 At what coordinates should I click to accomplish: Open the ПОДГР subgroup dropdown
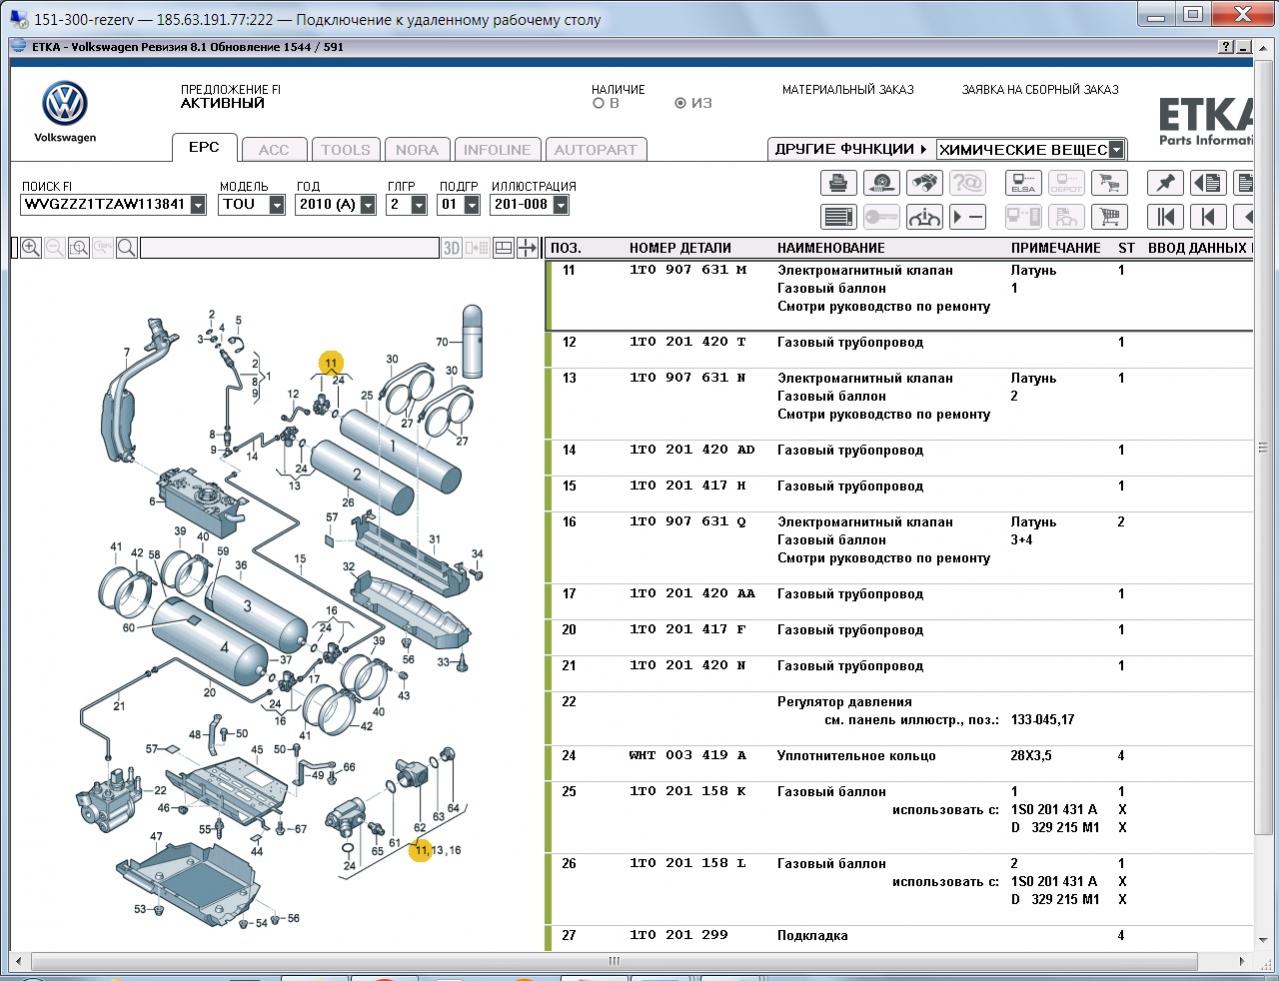tap(470, 204)
